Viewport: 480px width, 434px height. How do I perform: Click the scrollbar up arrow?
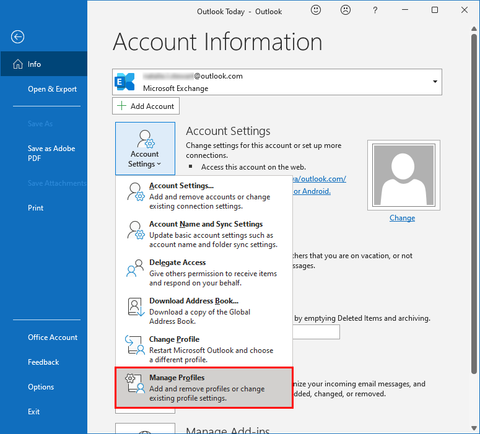click(474, 29)
